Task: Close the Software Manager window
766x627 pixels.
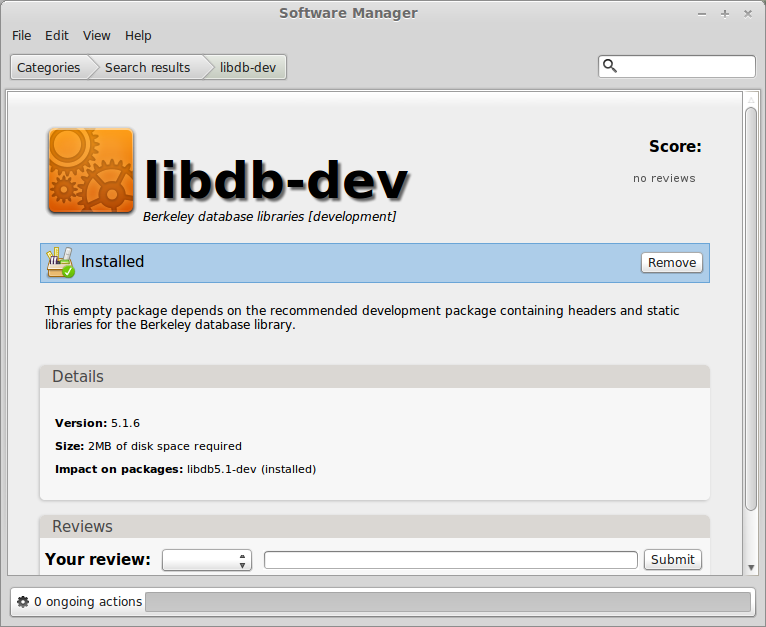Action: pyautogui.click(x=748, y=13)
